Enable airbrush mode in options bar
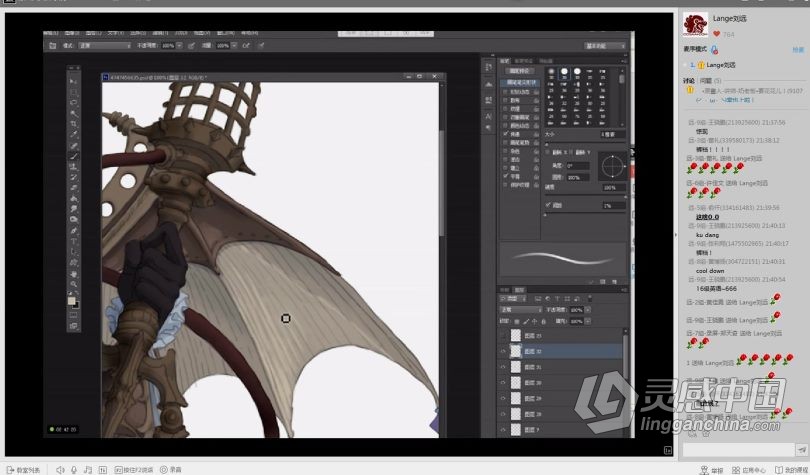810x475 pixels. click(246, 45)
